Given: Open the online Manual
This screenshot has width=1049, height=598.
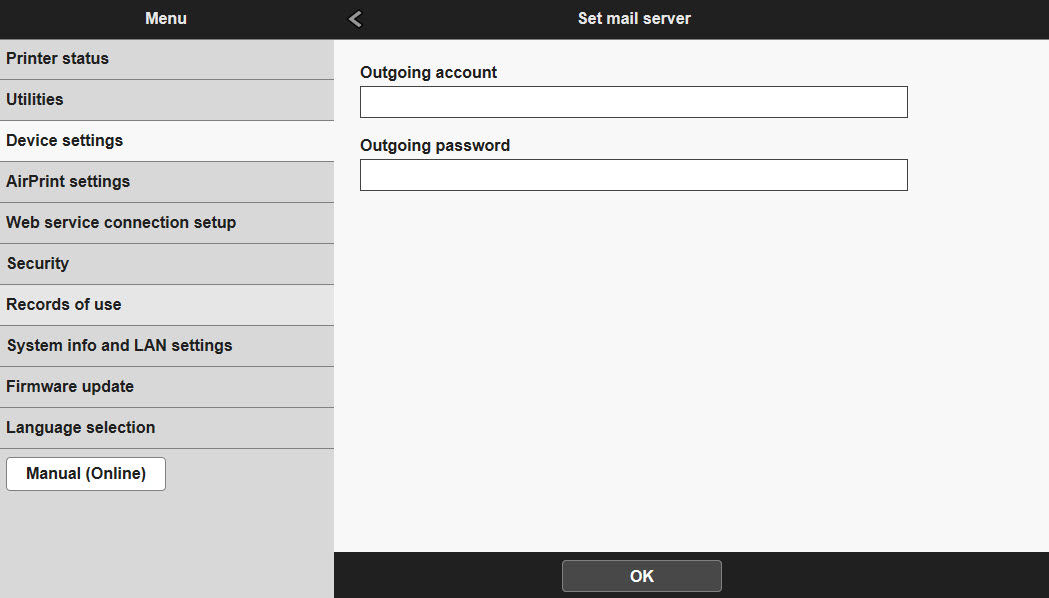Looking at the screenshot, I should tap(85, 473).
